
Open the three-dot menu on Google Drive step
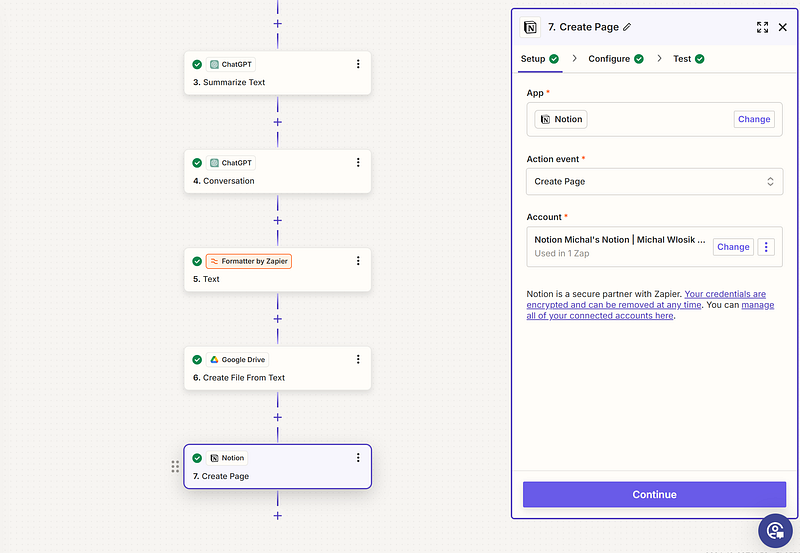click(358, 359)
